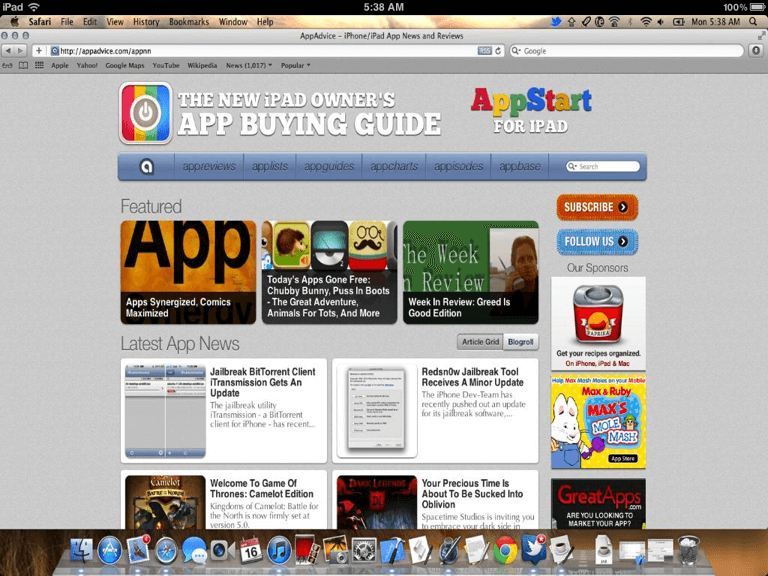Open Photo Booth icon in the dock

coord(307,550)
